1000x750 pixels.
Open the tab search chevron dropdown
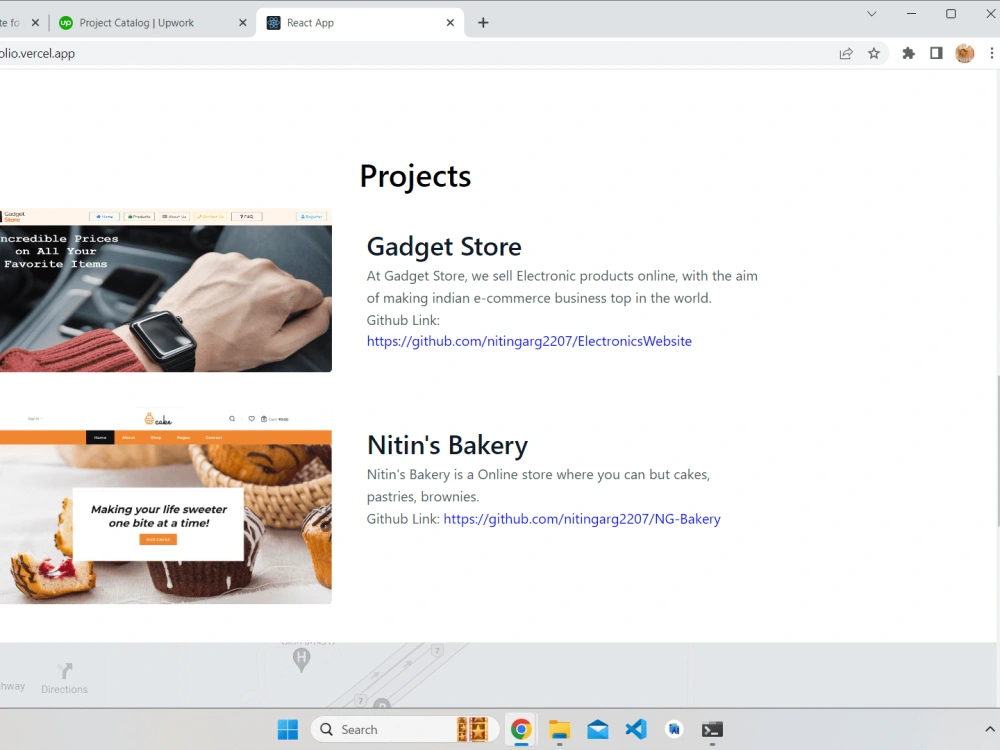pyautogui.click(x=871, y=15)
